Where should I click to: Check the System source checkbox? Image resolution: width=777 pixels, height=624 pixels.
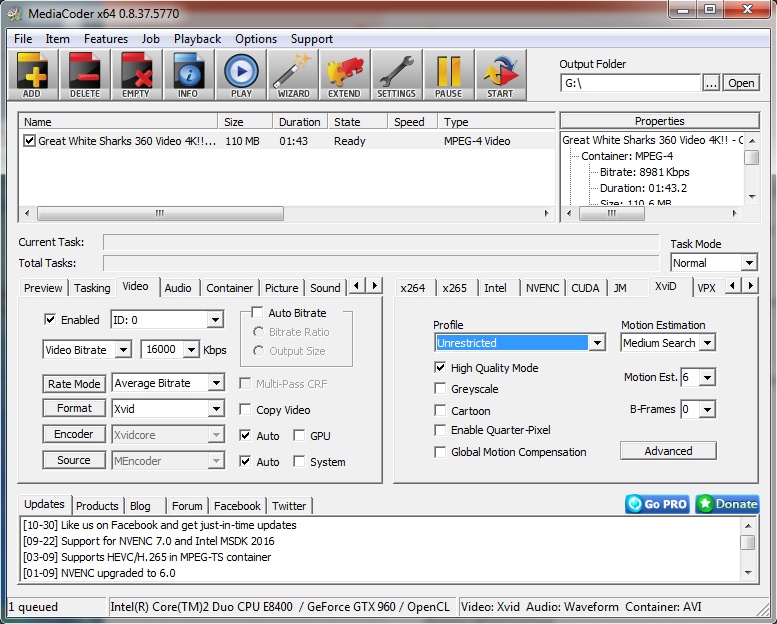pyautogui.click(x=299, y=461)
